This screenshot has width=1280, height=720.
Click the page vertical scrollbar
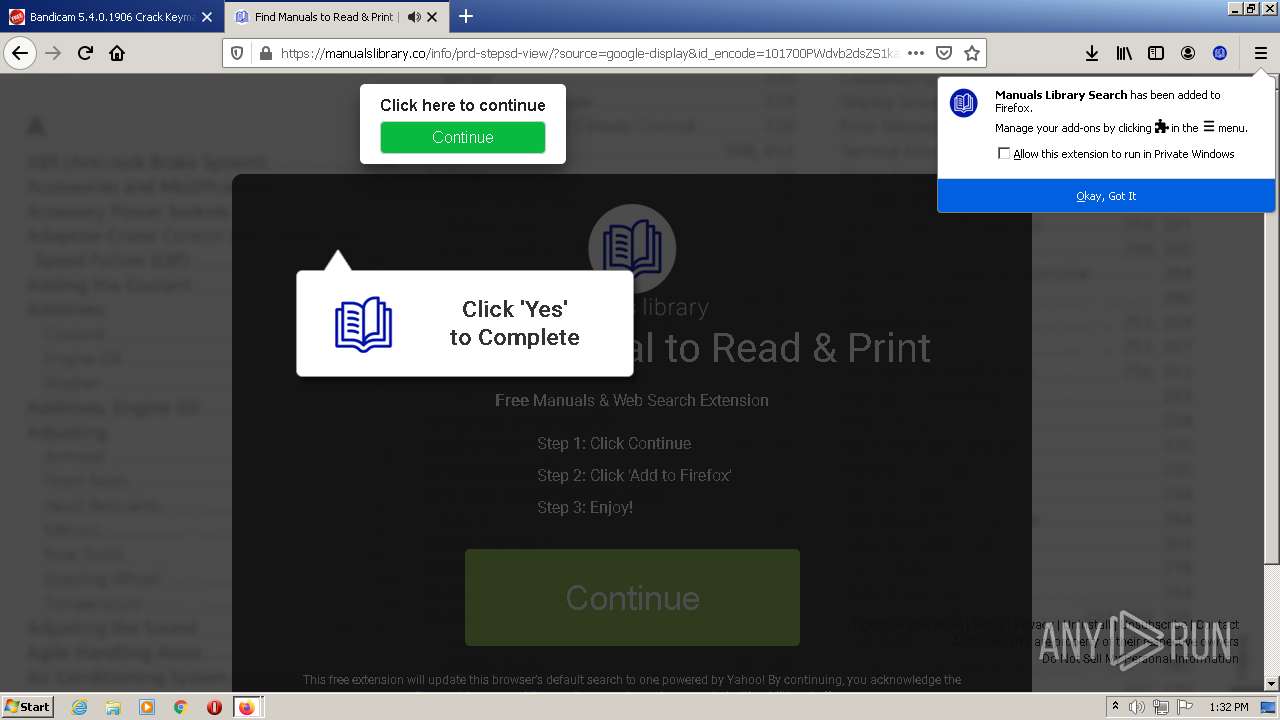1272,384
